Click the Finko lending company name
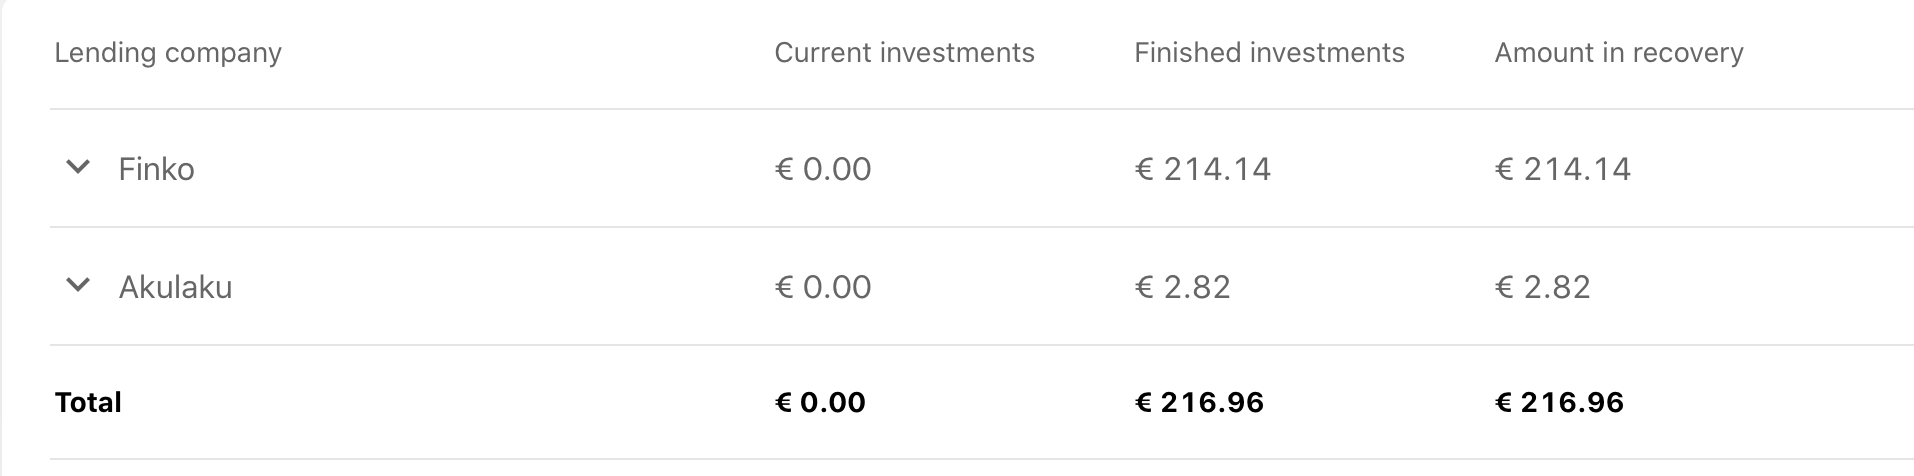The width and height of the screenshot is (1914, 476). click(156, 169)
